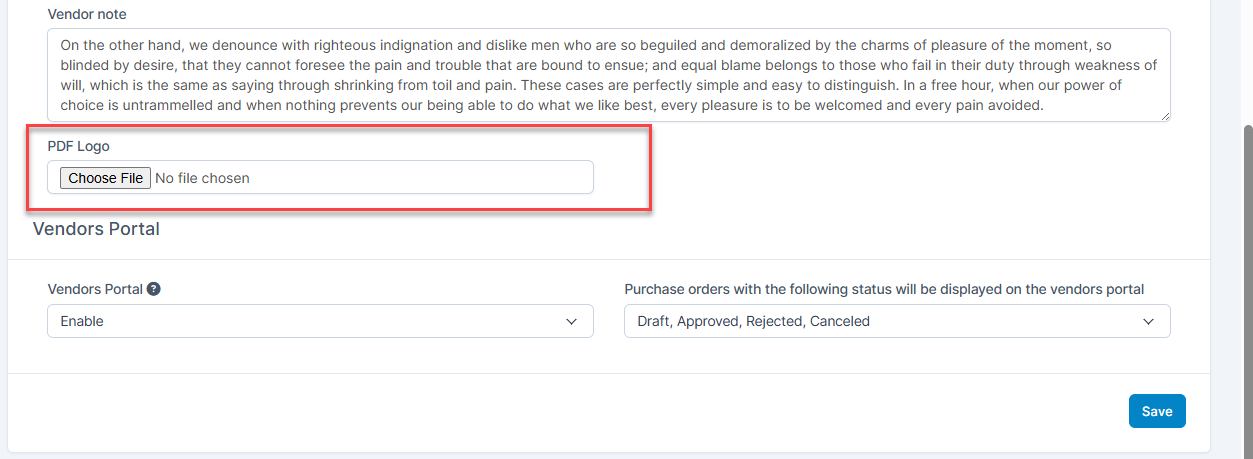
Task: Click the page vertical scrollbar thumb
Action: [x=1247, y=290]
